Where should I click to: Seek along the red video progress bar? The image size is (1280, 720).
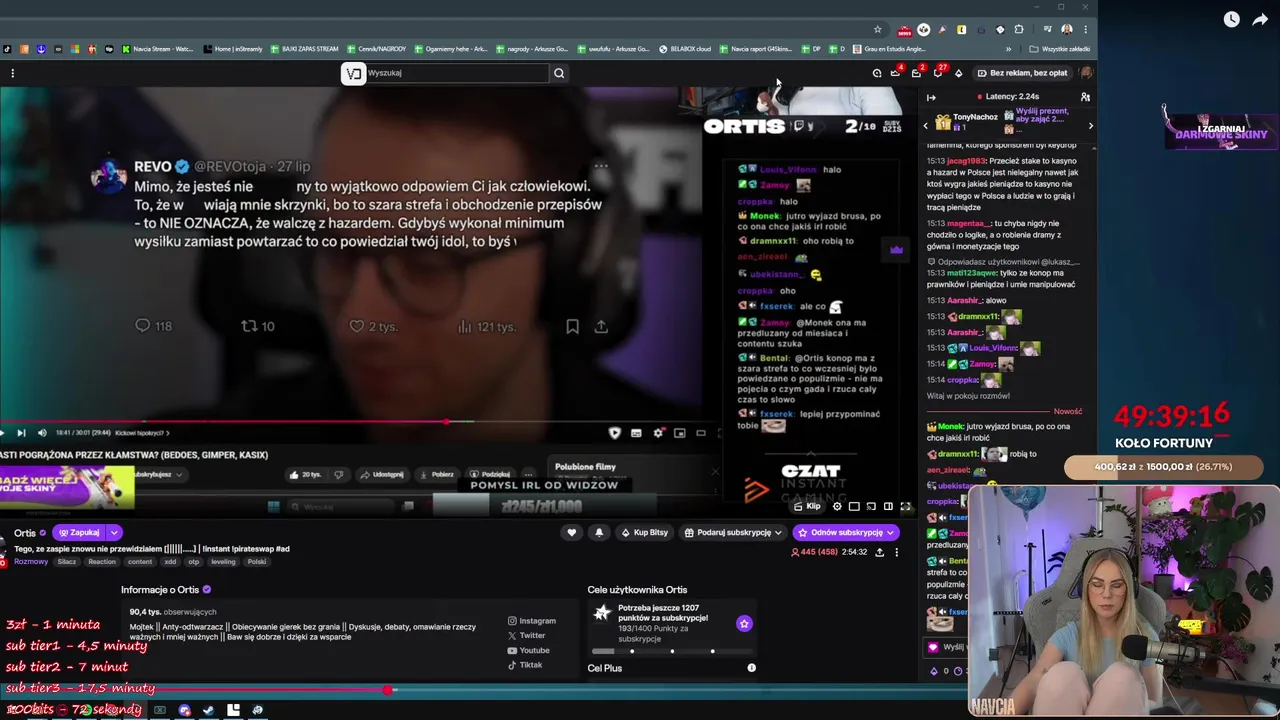pyautogui.click(x=360, y=421)
